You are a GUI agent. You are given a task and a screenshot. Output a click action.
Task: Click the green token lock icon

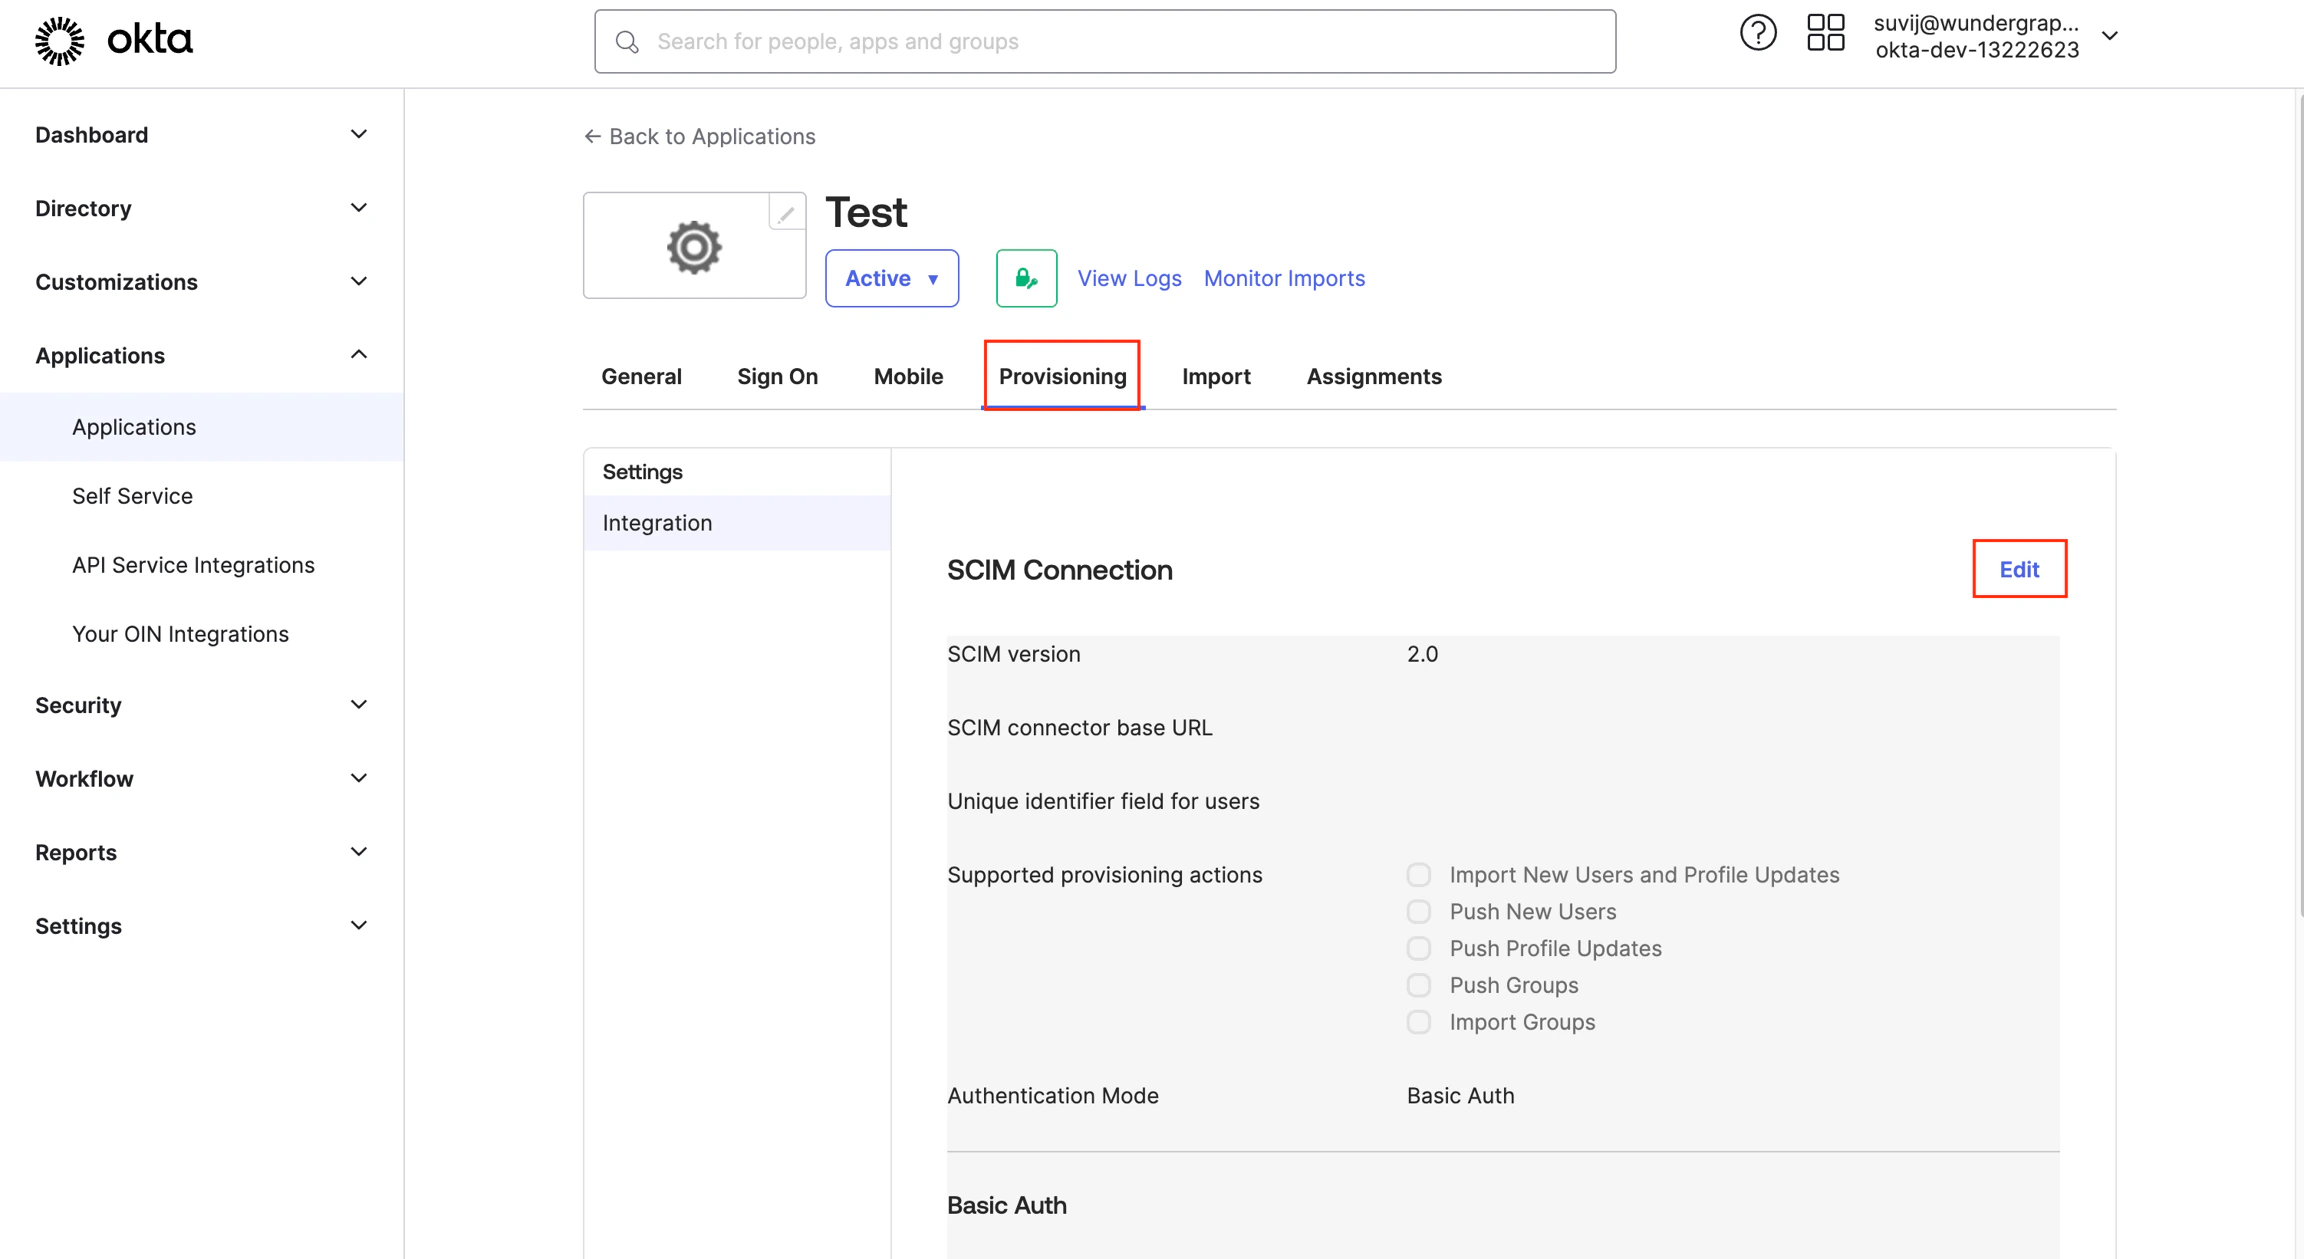click(1026, 278)
